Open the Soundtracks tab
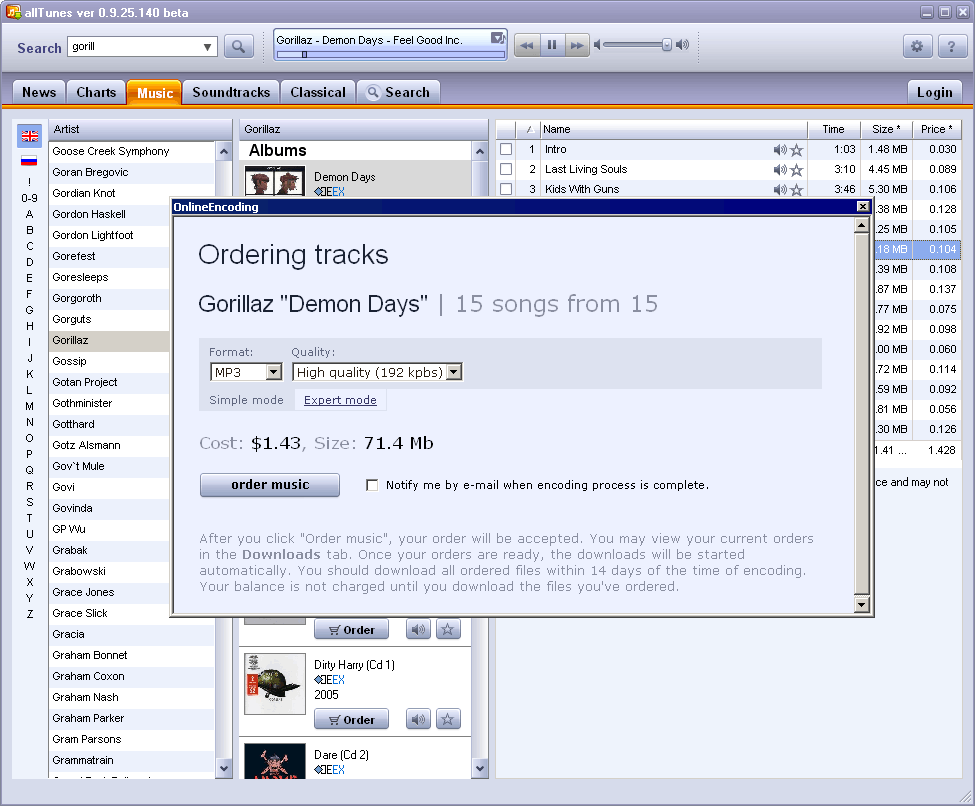This screenshot has width=975, height=806. coord(231,93)
